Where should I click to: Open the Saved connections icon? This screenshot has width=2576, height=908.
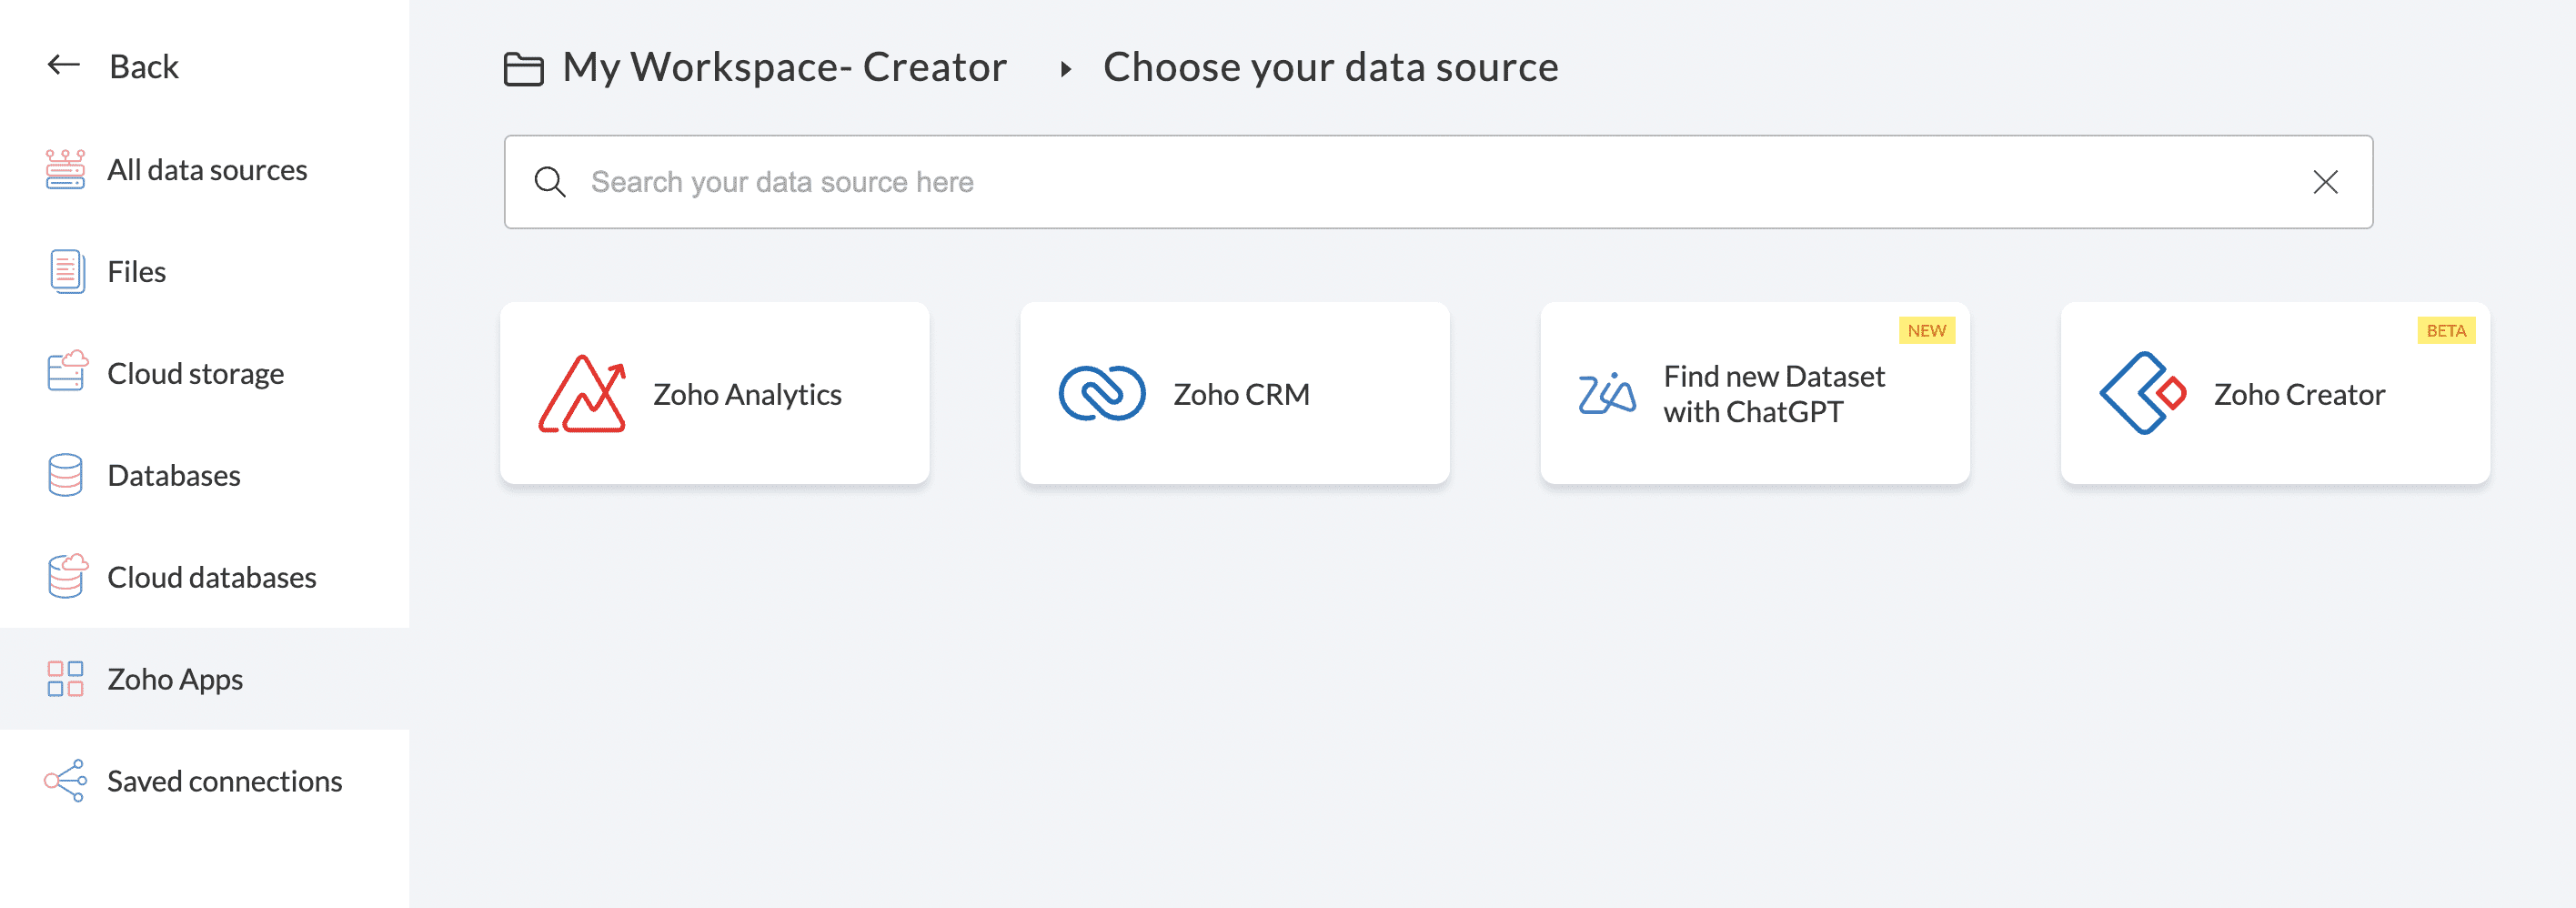66,781
